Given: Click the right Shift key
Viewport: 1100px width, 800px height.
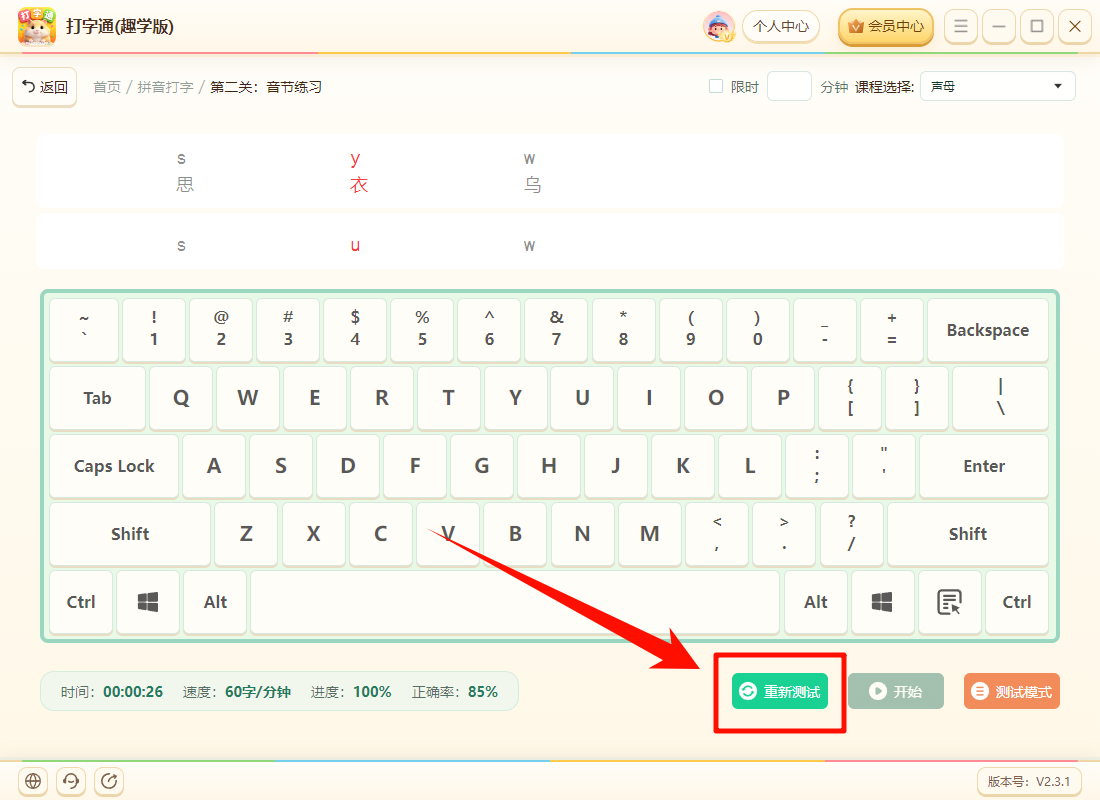Looking at the screenshot, I should pos(967,534).
